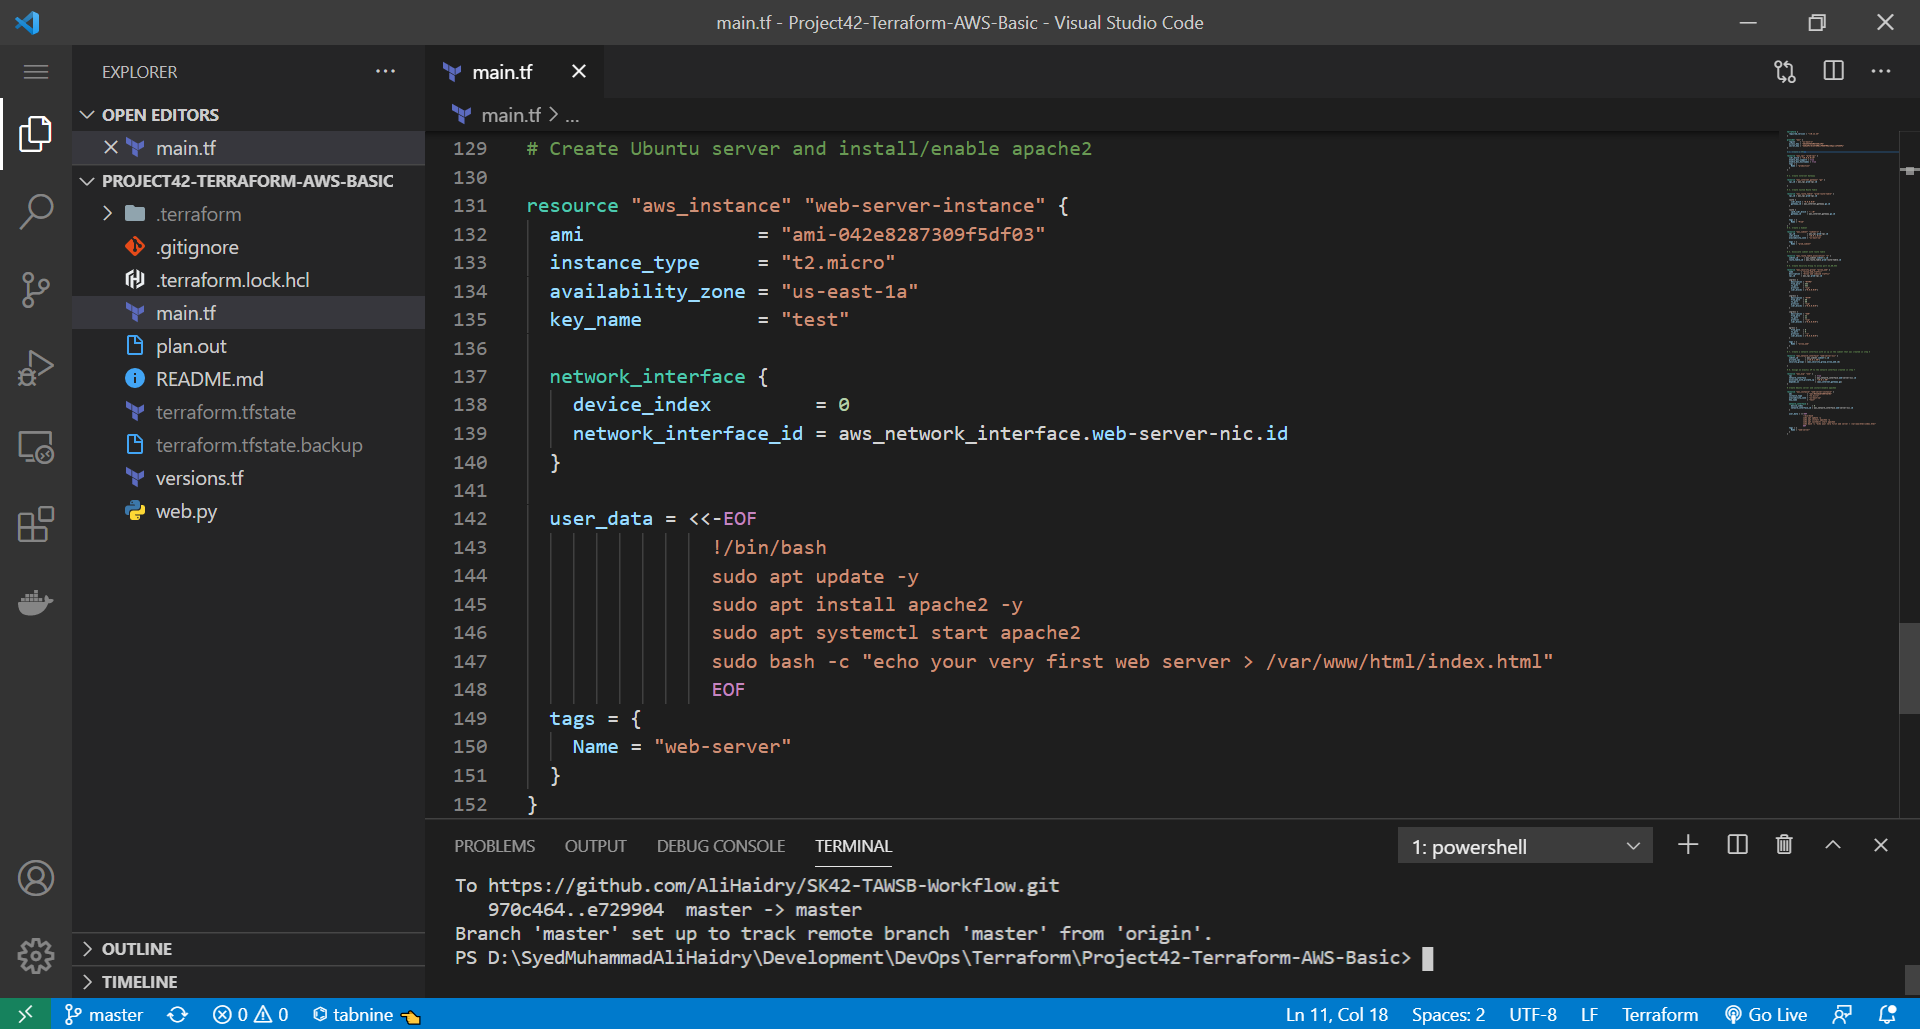Screen dimensions: 1920x1029
Task: Synchronize changes icon in status bar
Action: click(x=178, y=1014)
